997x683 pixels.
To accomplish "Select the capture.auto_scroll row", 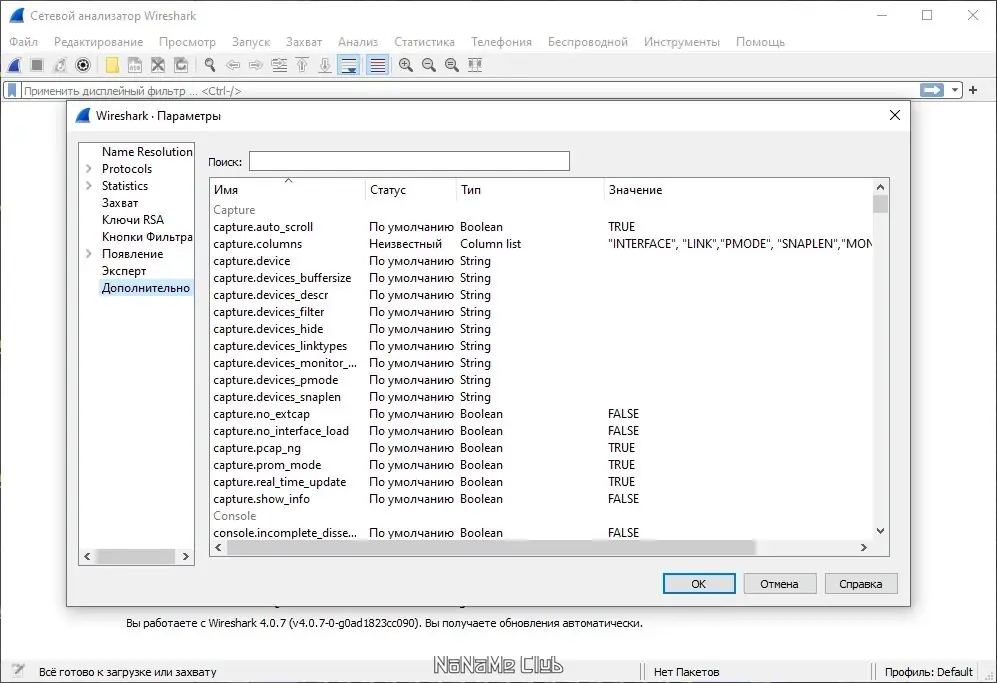I will pos(541,227).
